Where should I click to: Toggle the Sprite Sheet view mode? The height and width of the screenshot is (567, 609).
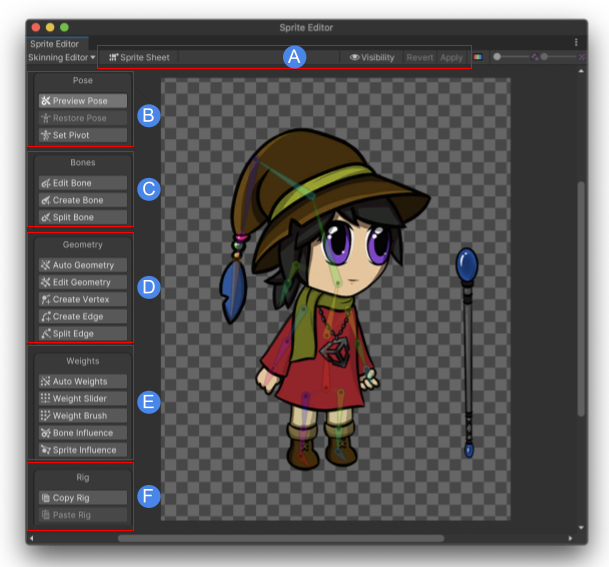click(x=139, y=58)
